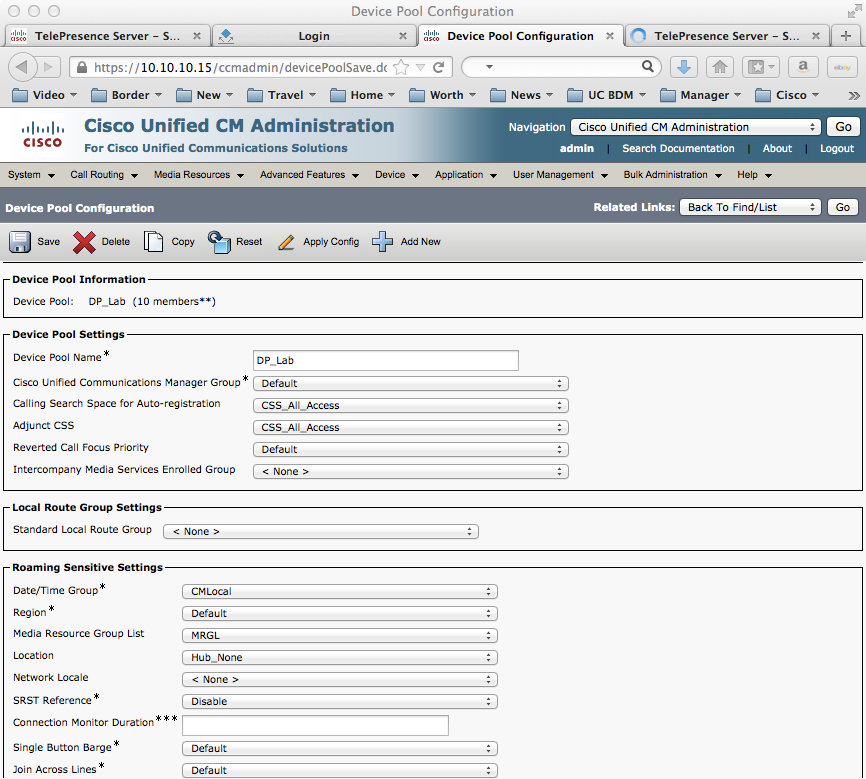Click the Logout link
866x779 pixels.
coord(837,149)
